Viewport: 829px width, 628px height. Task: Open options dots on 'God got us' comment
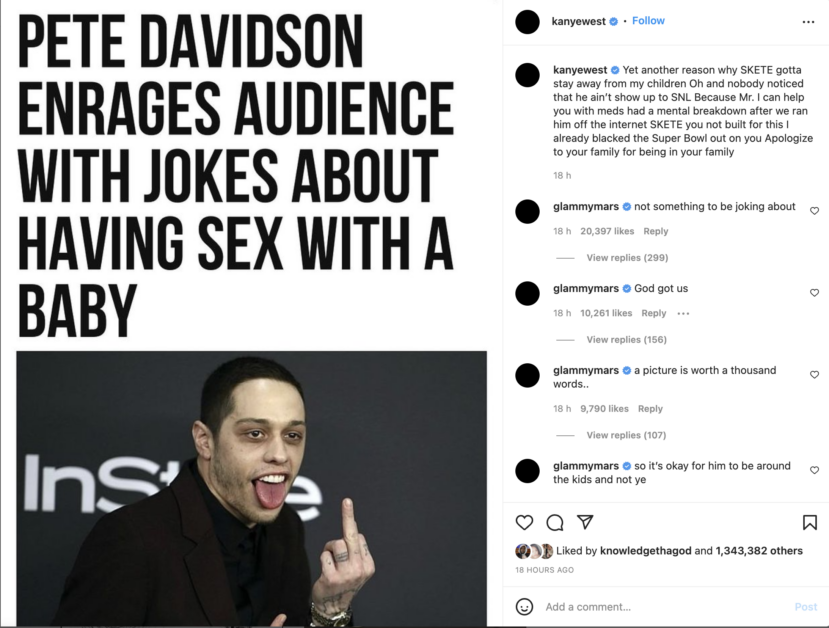[683, 313]
